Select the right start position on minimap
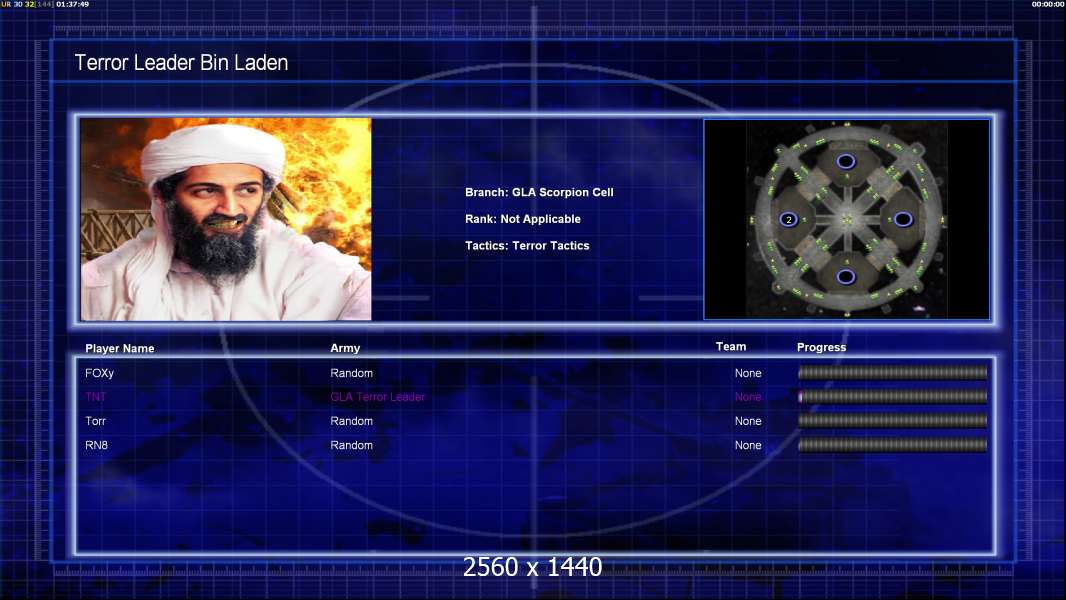 point(903,219)
